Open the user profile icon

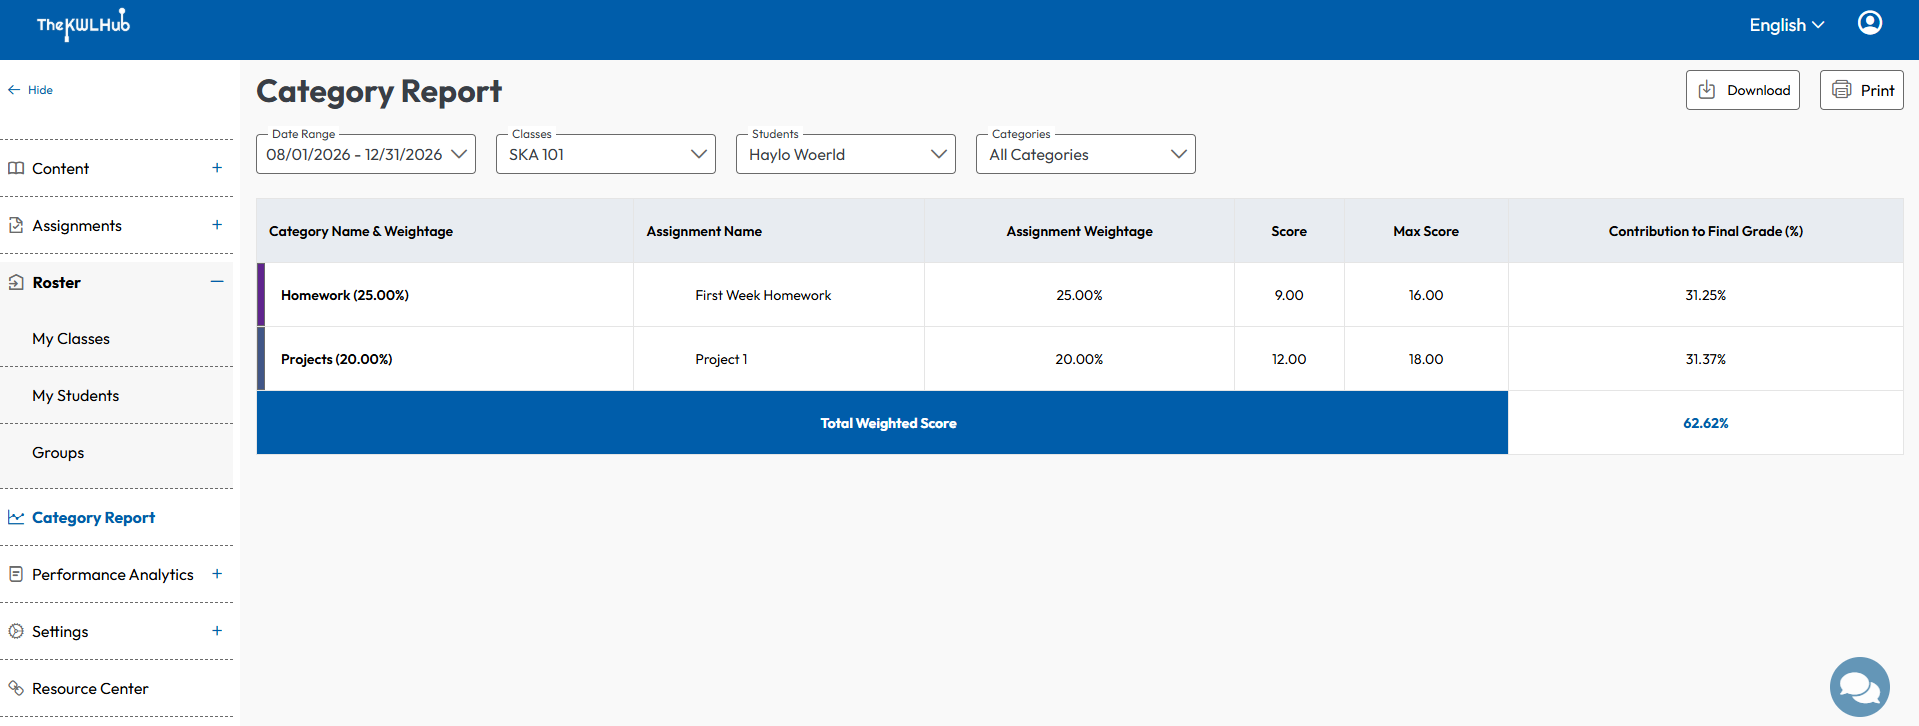[1870, 22]
